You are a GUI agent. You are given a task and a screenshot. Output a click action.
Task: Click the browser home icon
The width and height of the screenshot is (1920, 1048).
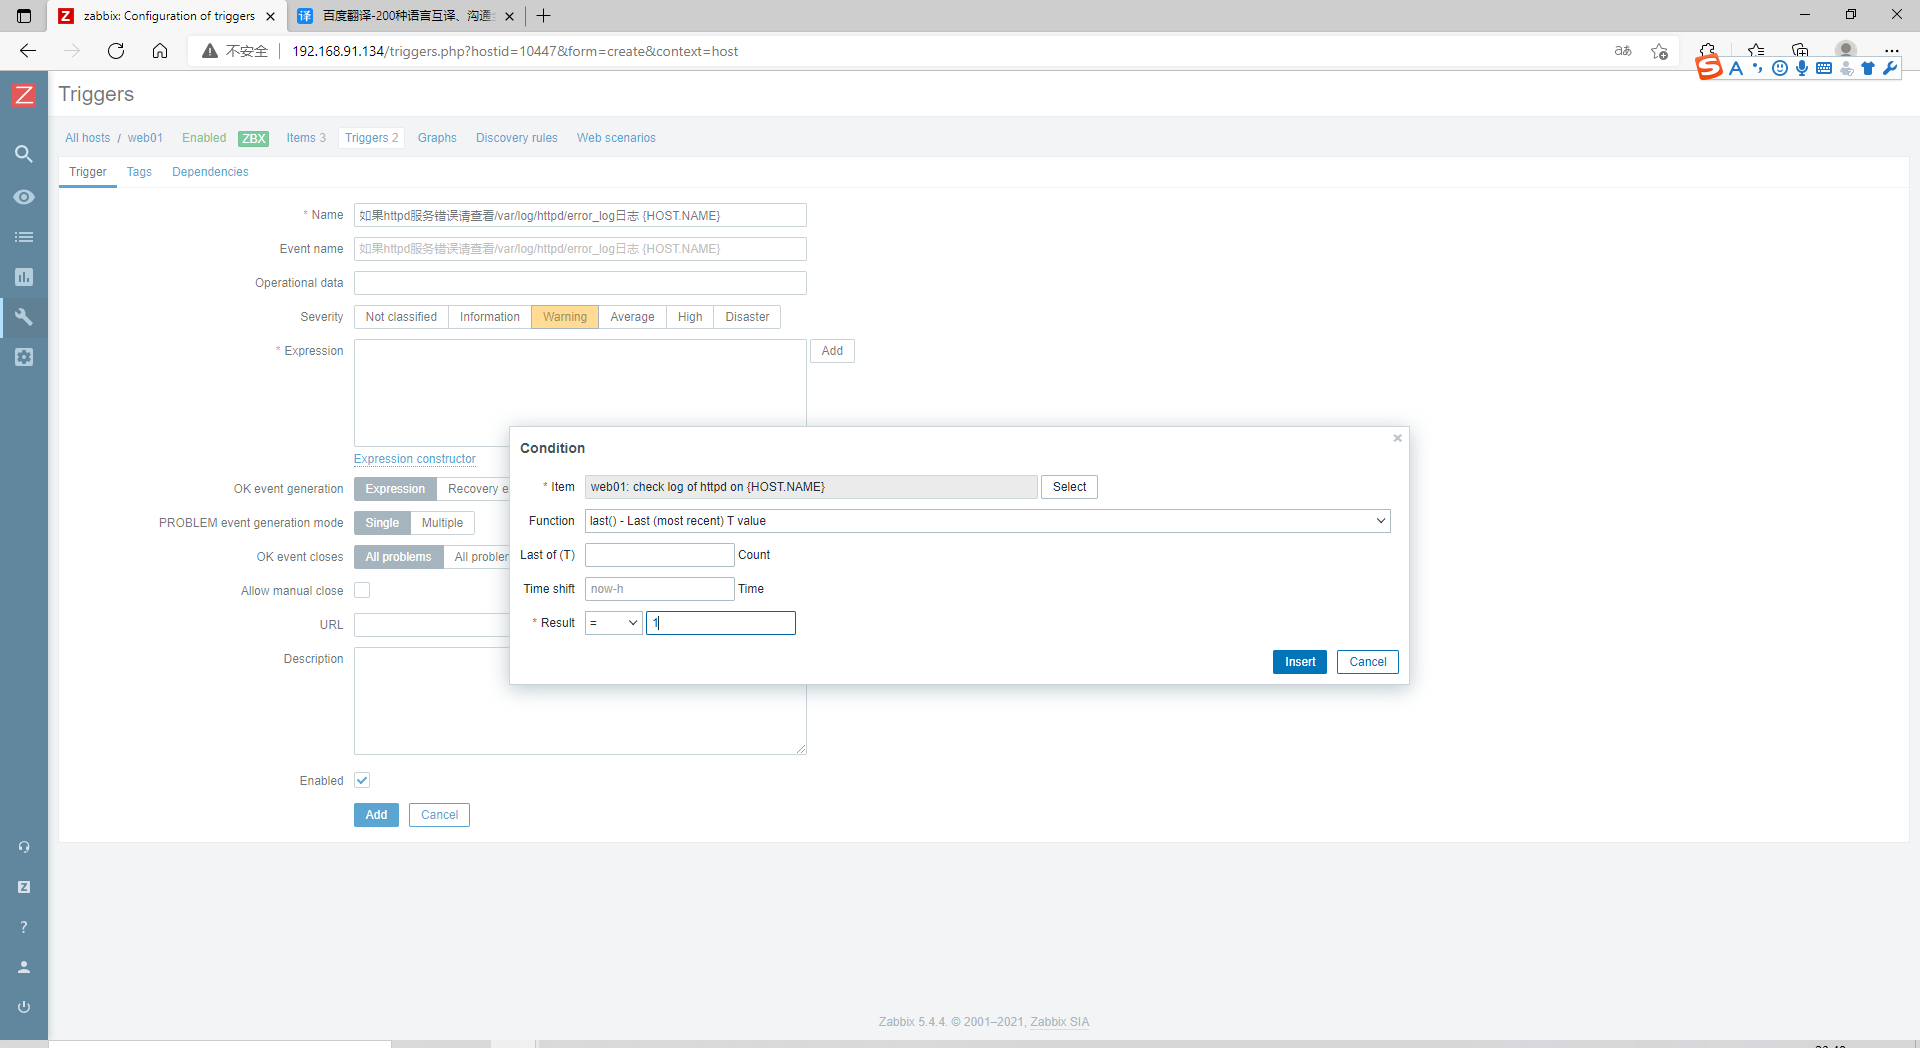pos(160,51)
